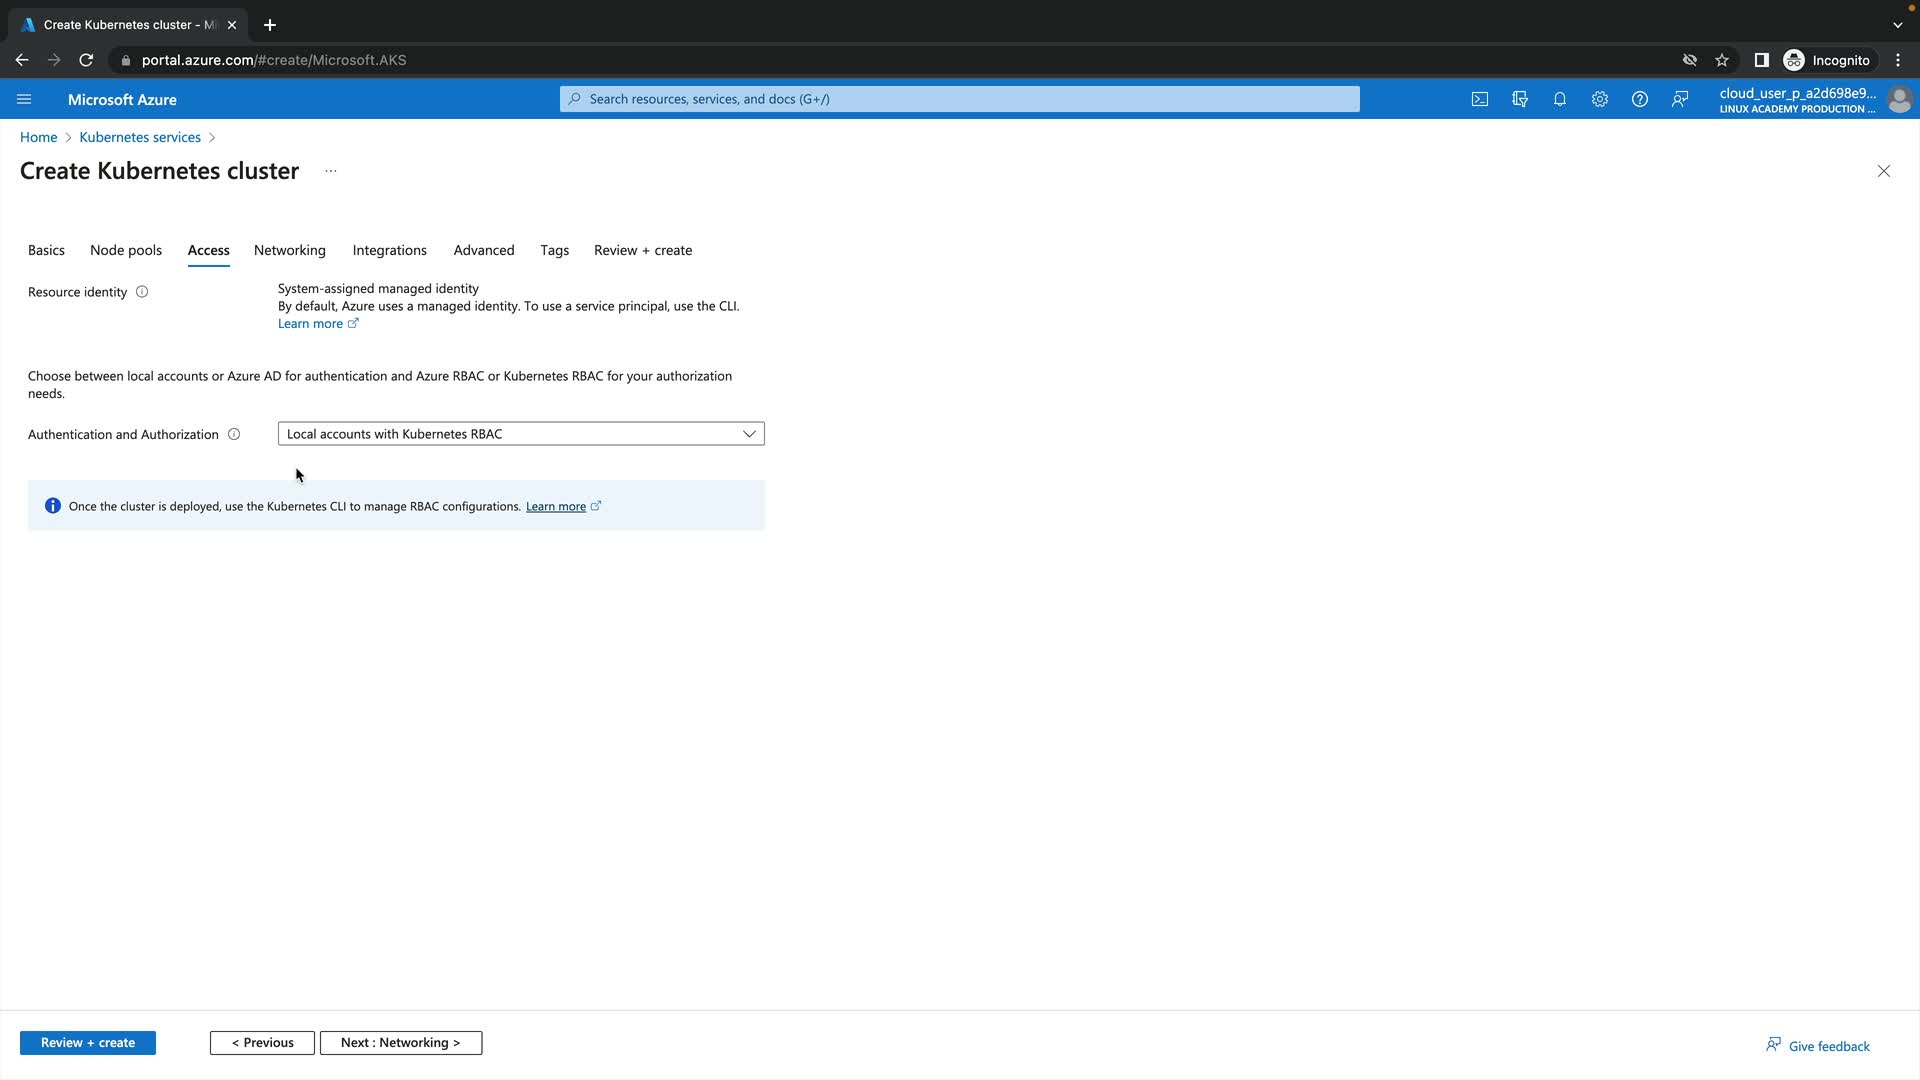Click the Review + create button
The width and height of the screenshot is (1920, 1080).
point(88,1043)
